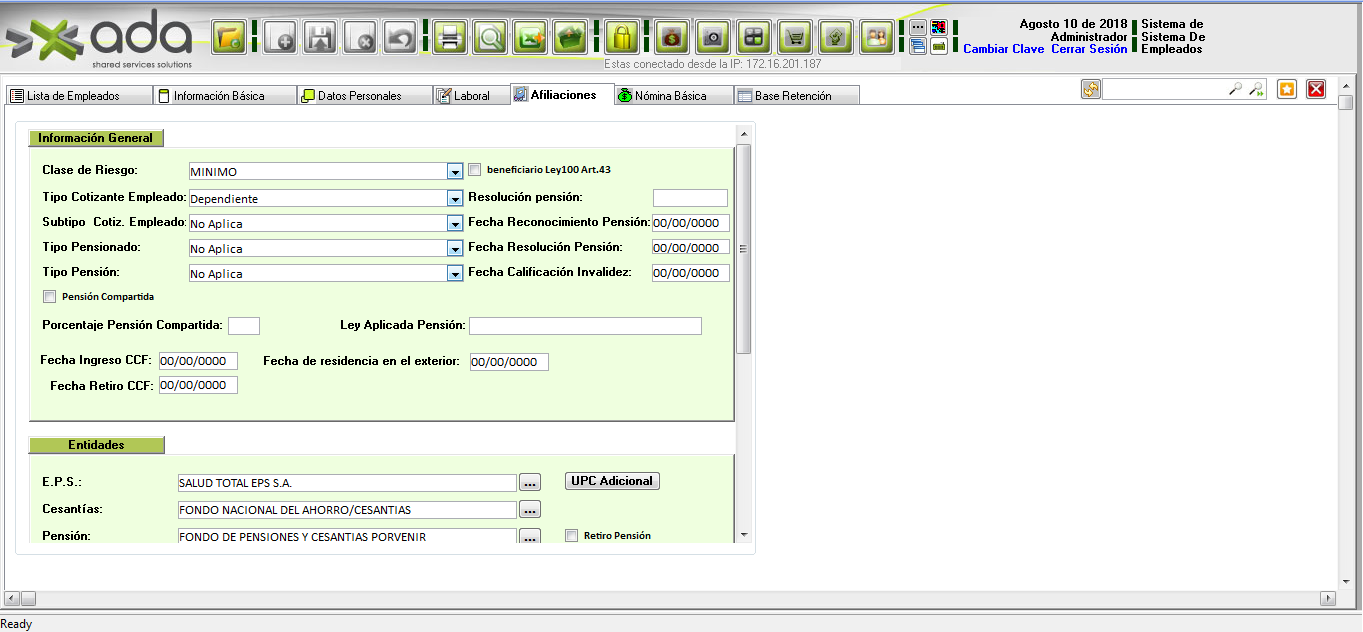The height and width of the screenshot is (632, 1363).
Task: Open the Tipo Pensión dropdown list
Action: [455, 273]
